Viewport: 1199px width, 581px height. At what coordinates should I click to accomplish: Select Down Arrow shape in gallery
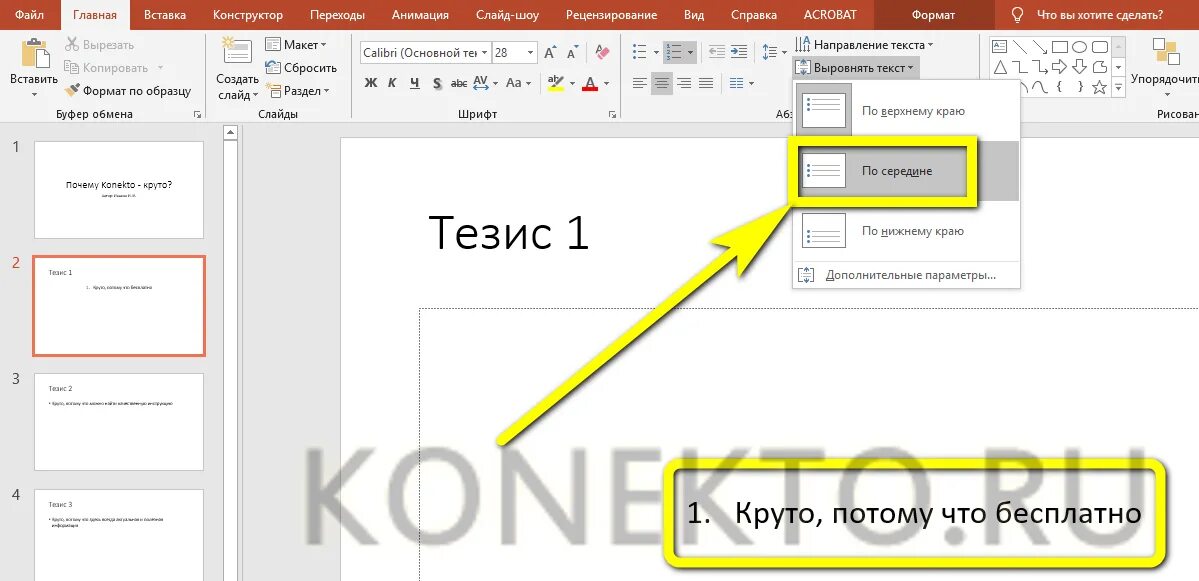(1079, 67)
